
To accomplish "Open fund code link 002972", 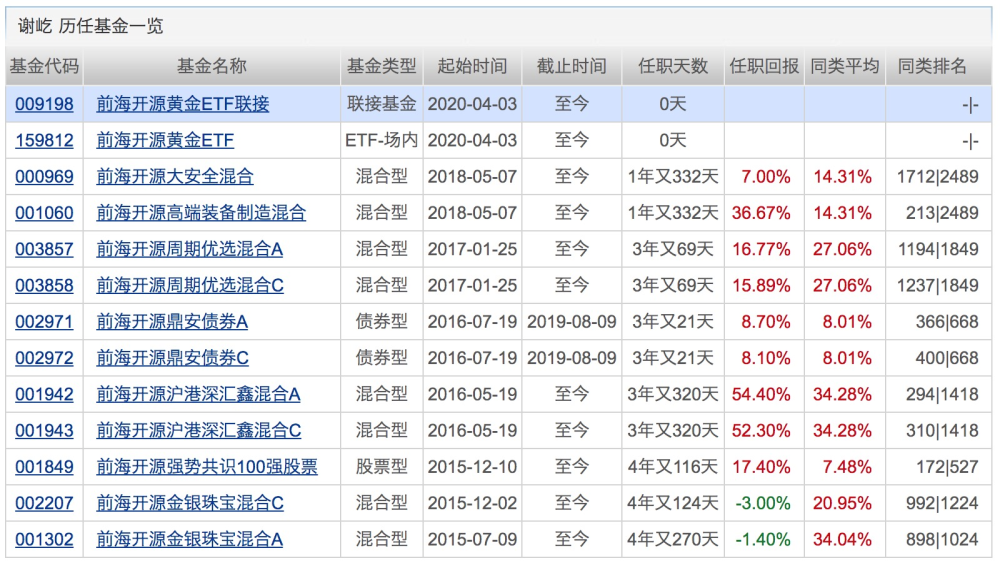I will pos(44,358).
